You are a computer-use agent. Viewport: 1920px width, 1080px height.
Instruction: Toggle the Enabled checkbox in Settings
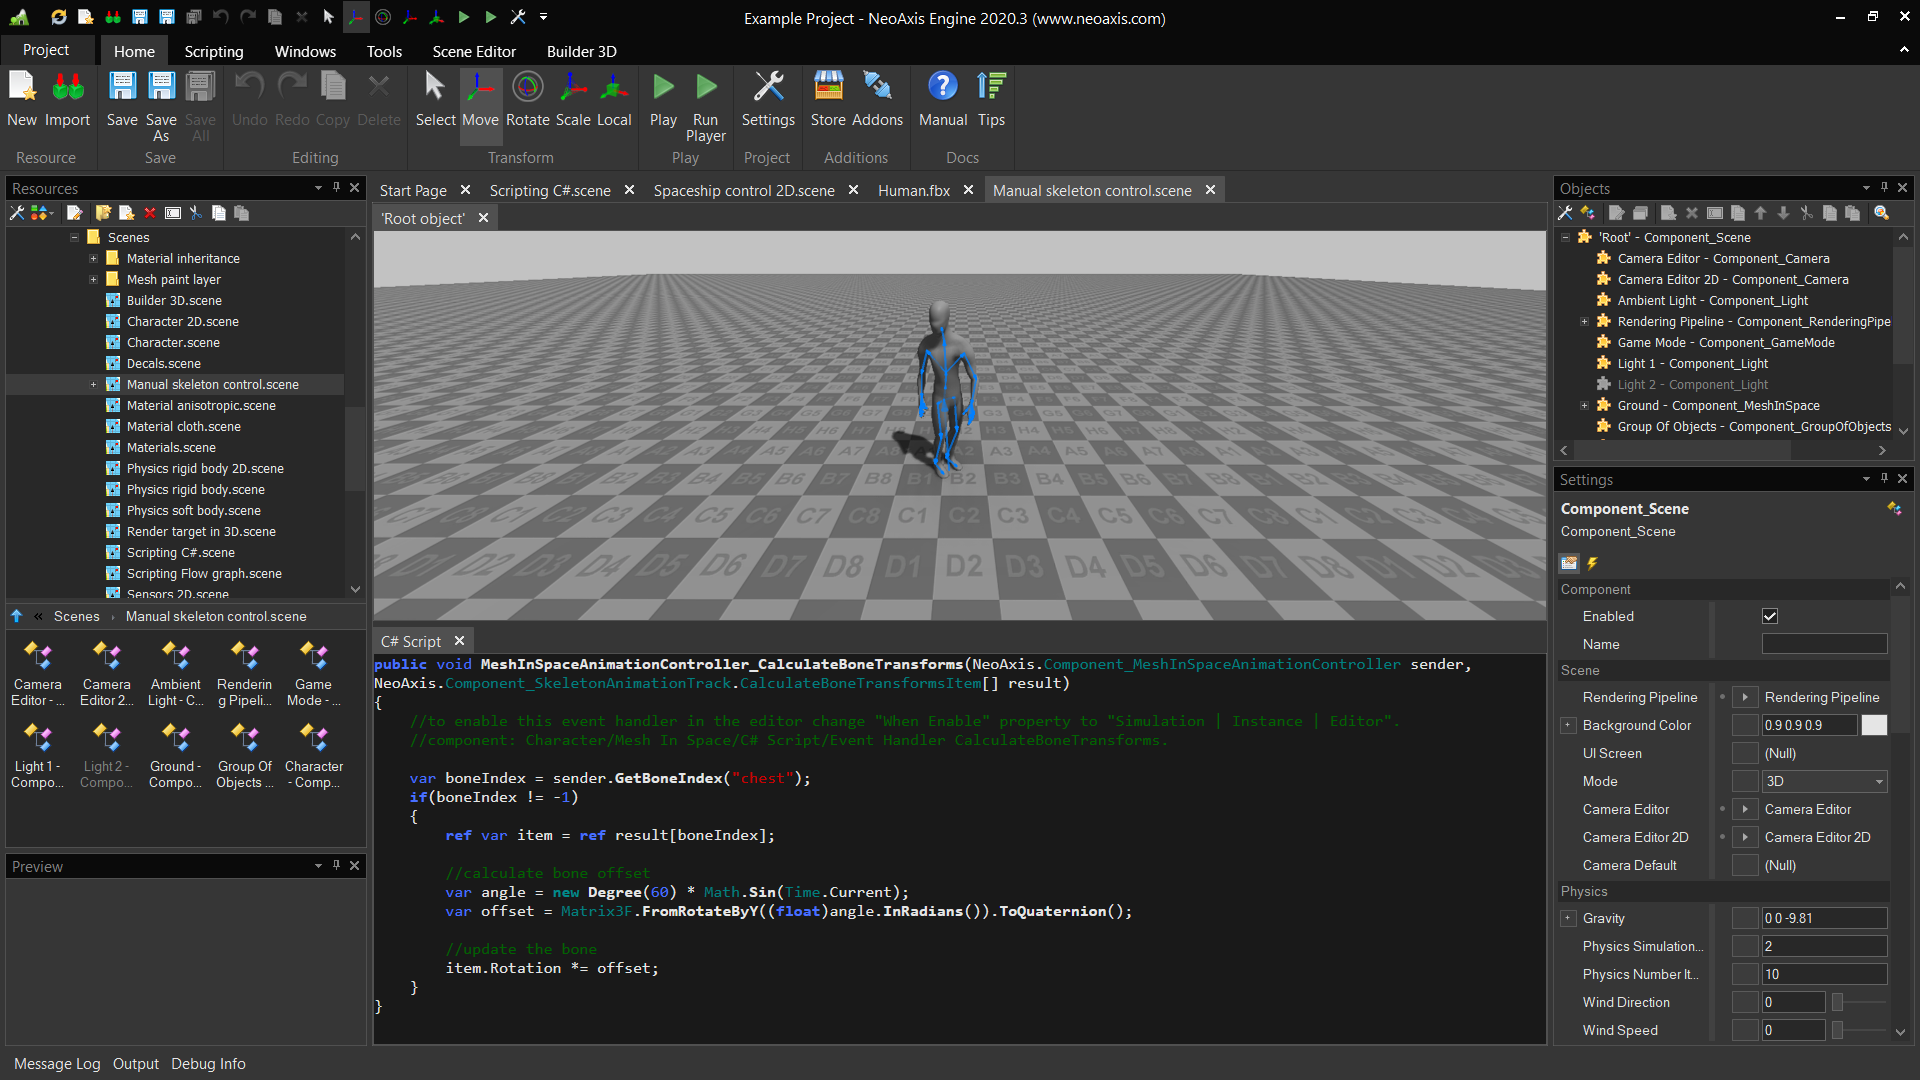click(1770, 616)
